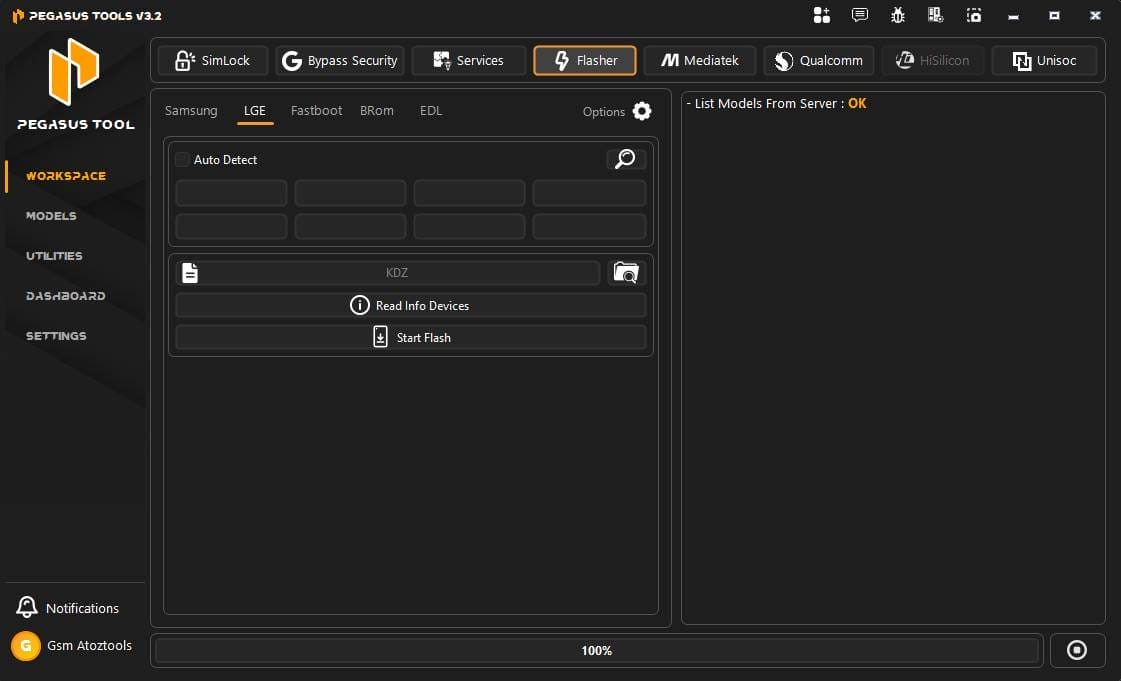1121x681 pixels.
Task: Click the stop button beside the progress bar
Action: [1077, 650]
